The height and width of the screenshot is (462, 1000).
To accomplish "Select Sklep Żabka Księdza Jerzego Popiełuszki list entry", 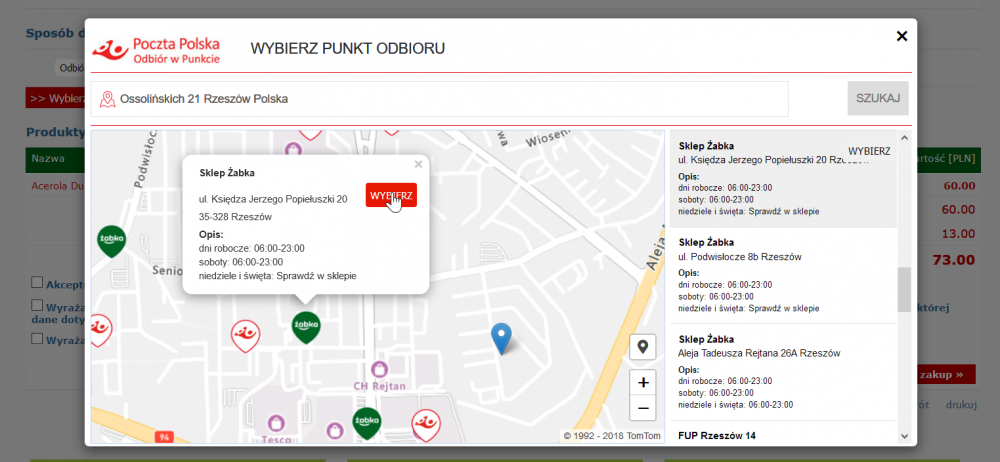I will (783, 179).
